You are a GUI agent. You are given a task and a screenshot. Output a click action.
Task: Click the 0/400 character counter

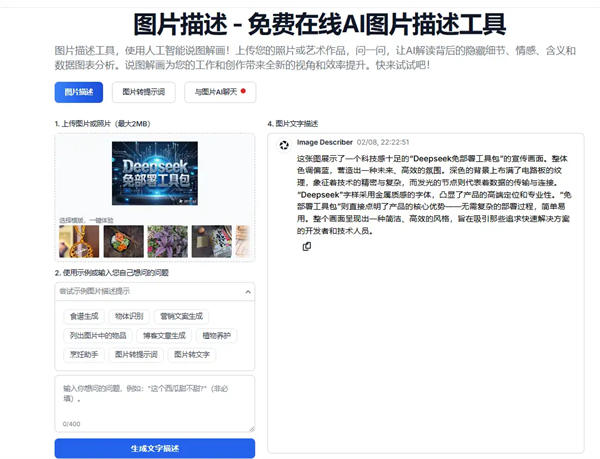tap(72, 424)
